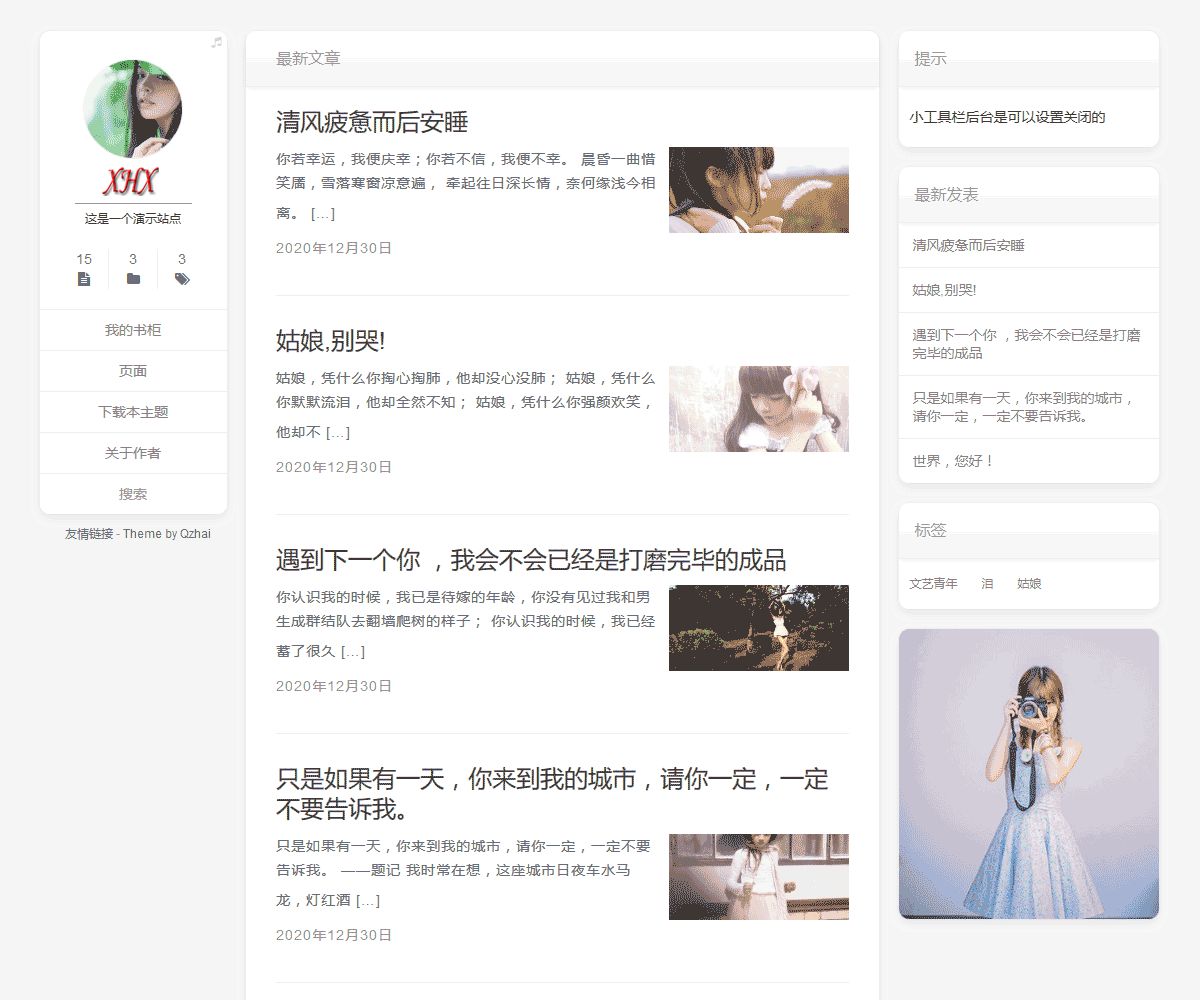Image resolution: width=1200 pixels, height=1000 pixels.
Task: Click the photo of girl holding camera
Action: [1028, 773]
